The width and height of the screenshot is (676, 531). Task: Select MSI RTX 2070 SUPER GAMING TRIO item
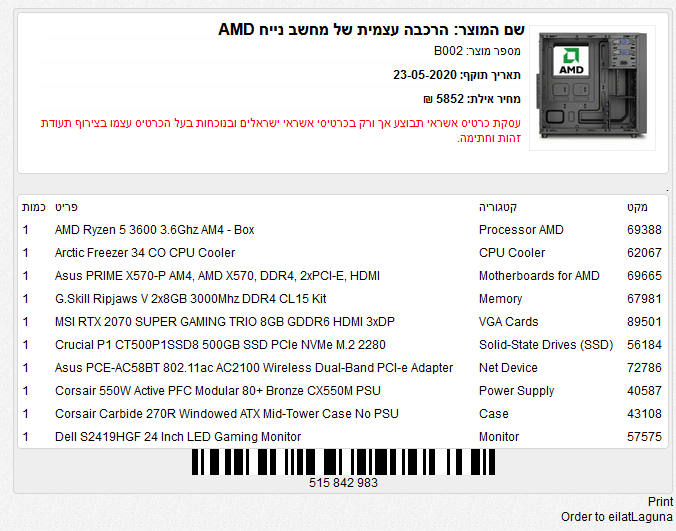point(225,322)
